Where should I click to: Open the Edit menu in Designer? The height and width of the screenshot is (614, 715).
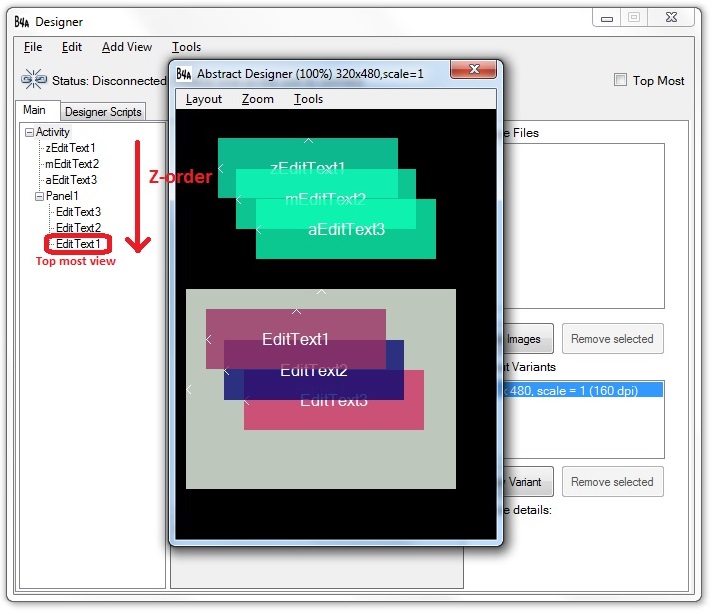pyautogui.click(x=72, y=47)
